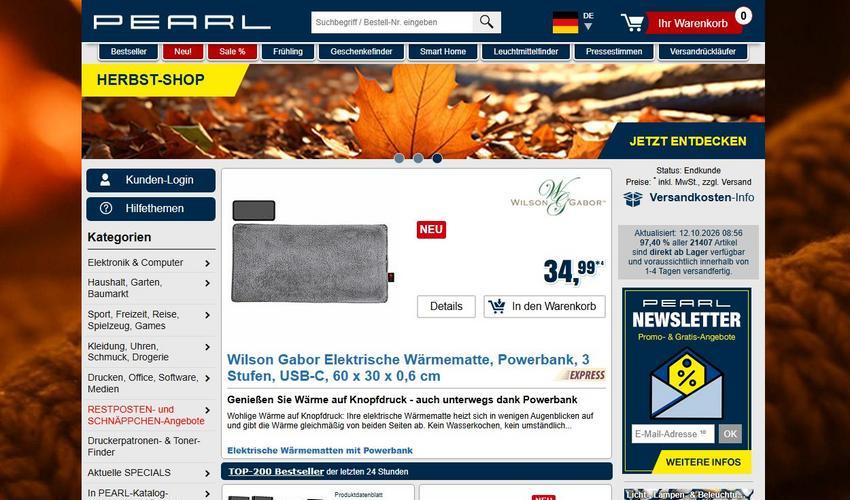Click the 34,99 price

tap(574, 271)
